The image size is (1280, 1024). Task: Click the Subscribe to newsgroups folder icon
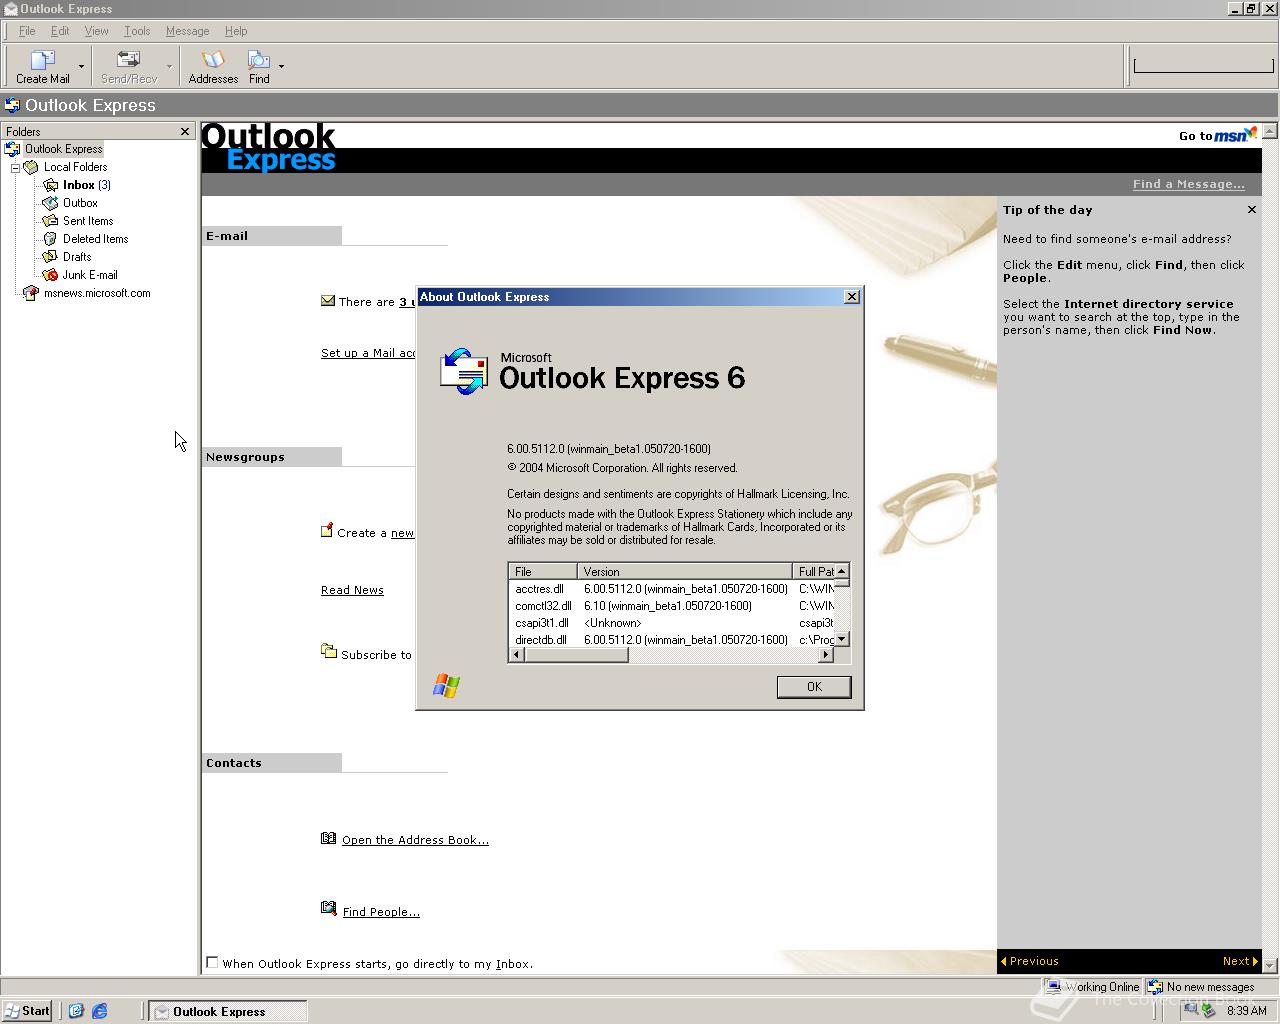[328, 651]
